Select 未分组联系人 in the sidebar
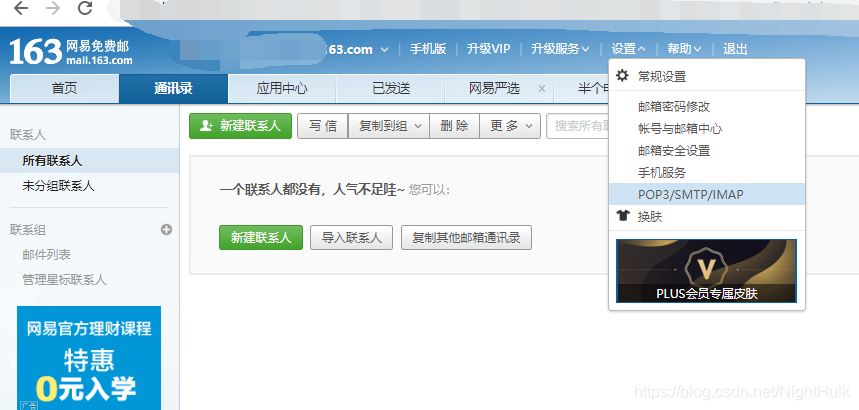Screen dimensions: 859x410 point(89,186)
